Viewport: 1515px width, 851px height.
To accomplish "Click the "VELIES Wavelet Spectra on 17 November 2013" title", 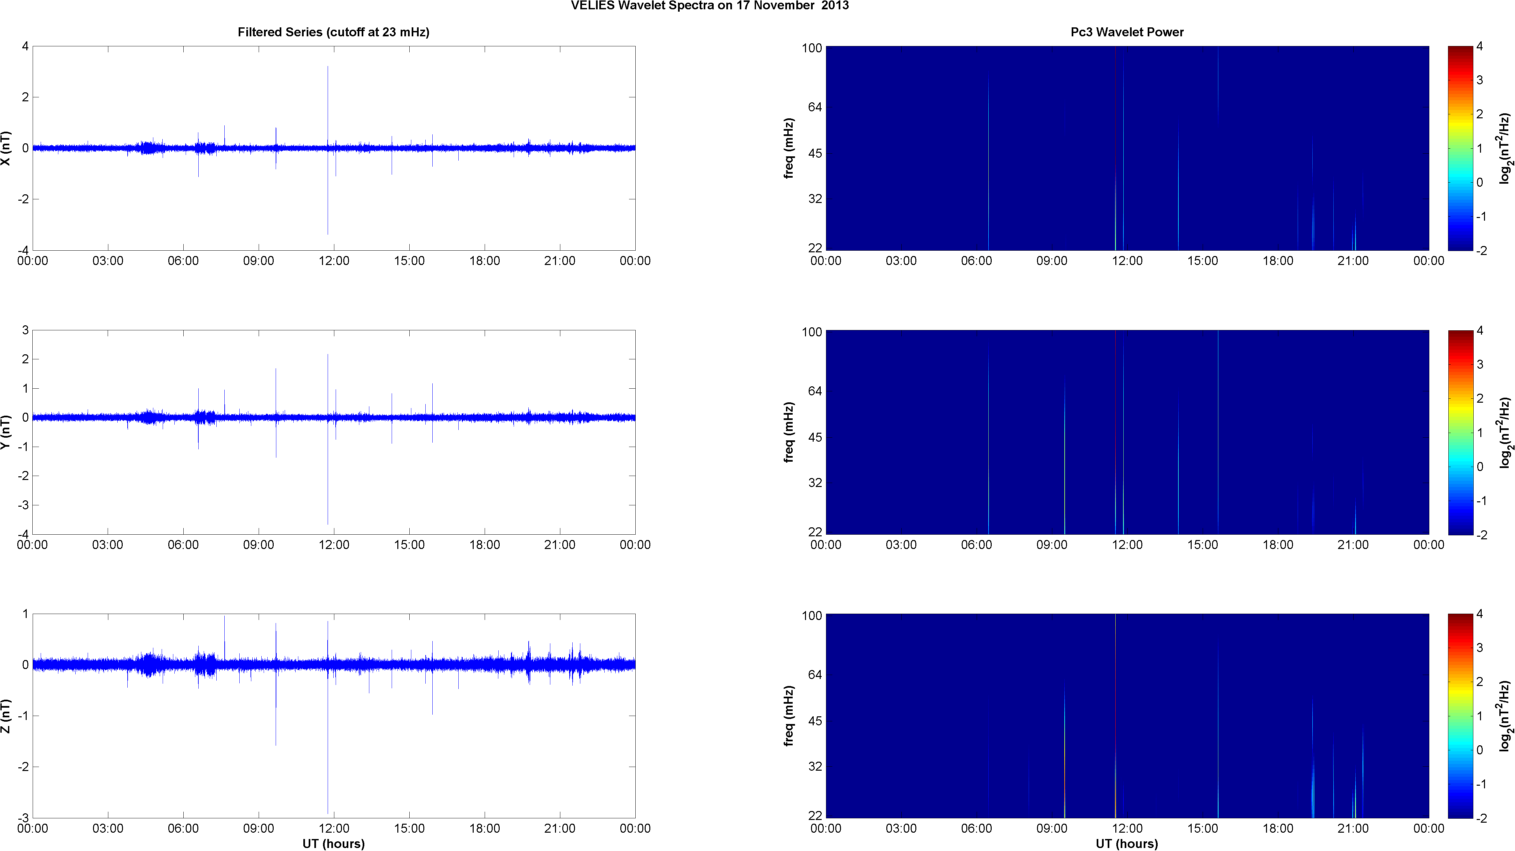I will coord(710,6).
